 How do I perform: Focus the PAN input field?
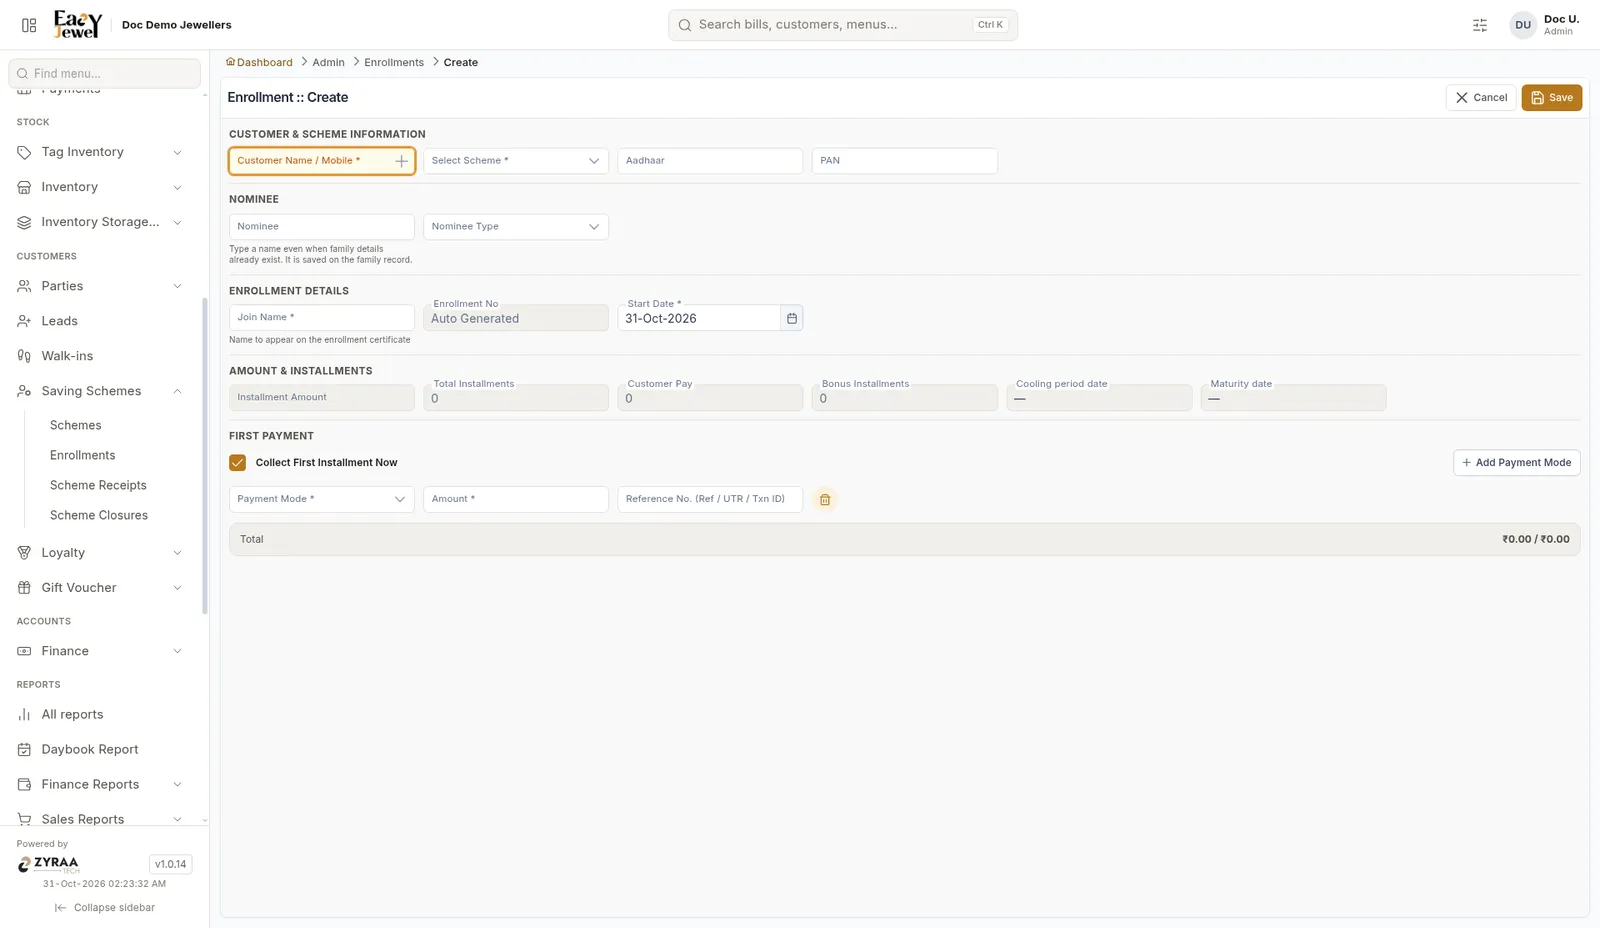905,161
